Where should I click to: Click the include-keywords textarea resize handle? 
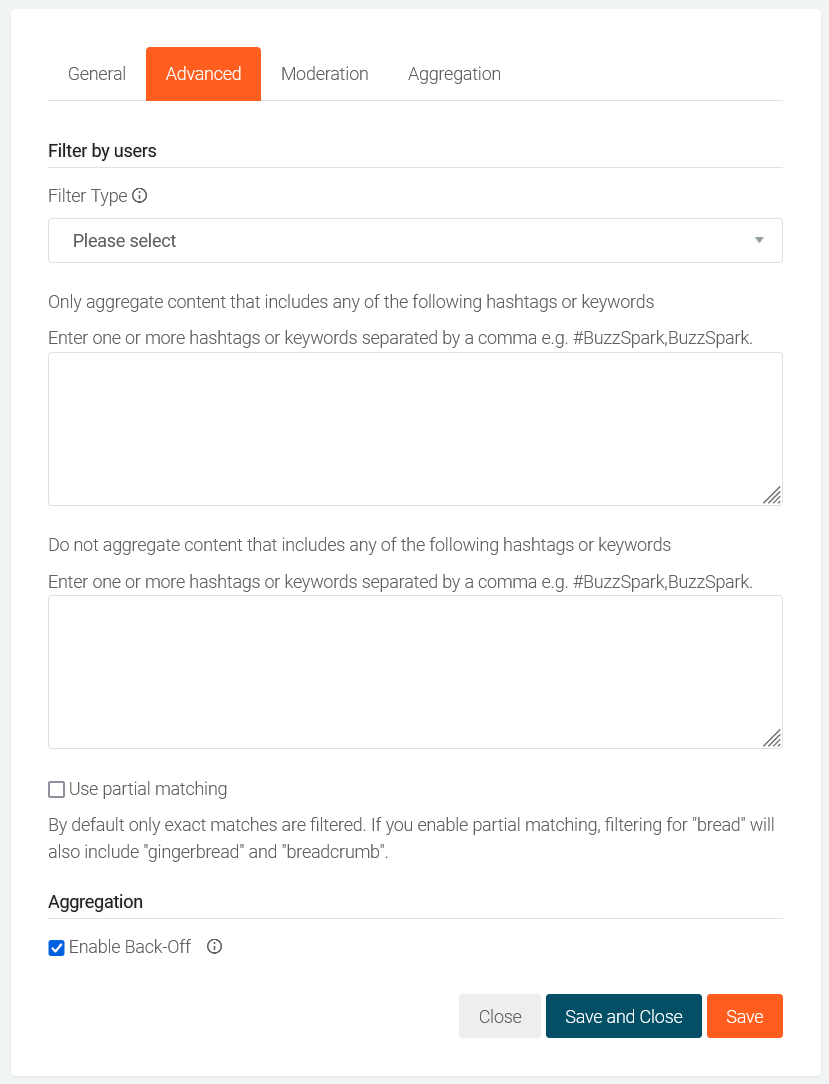(772, 495)
